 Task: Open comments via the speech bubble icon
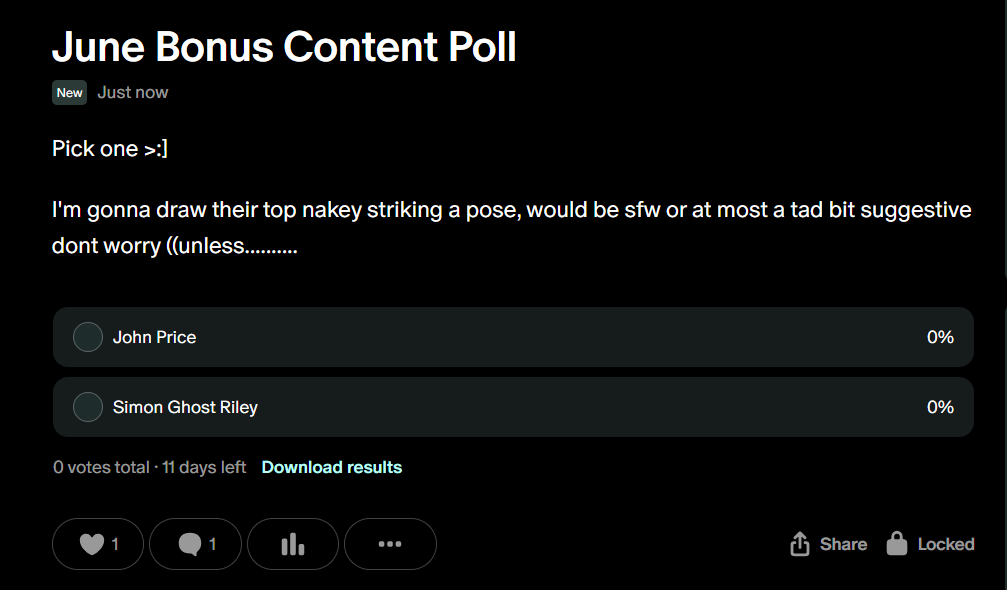pyautogui.click(x=189, y=544)
